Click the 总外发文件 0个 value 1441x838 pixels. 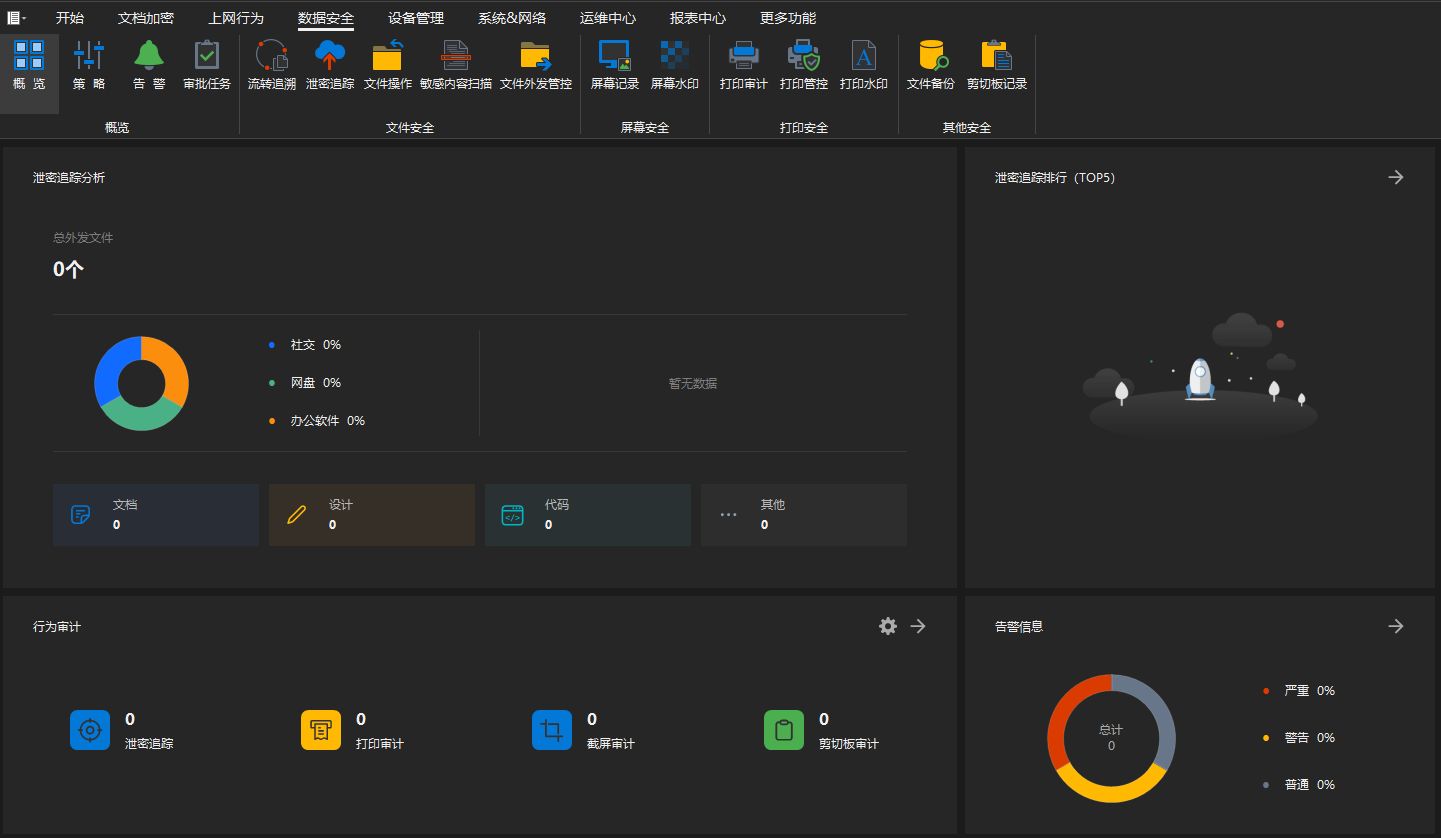68,269
